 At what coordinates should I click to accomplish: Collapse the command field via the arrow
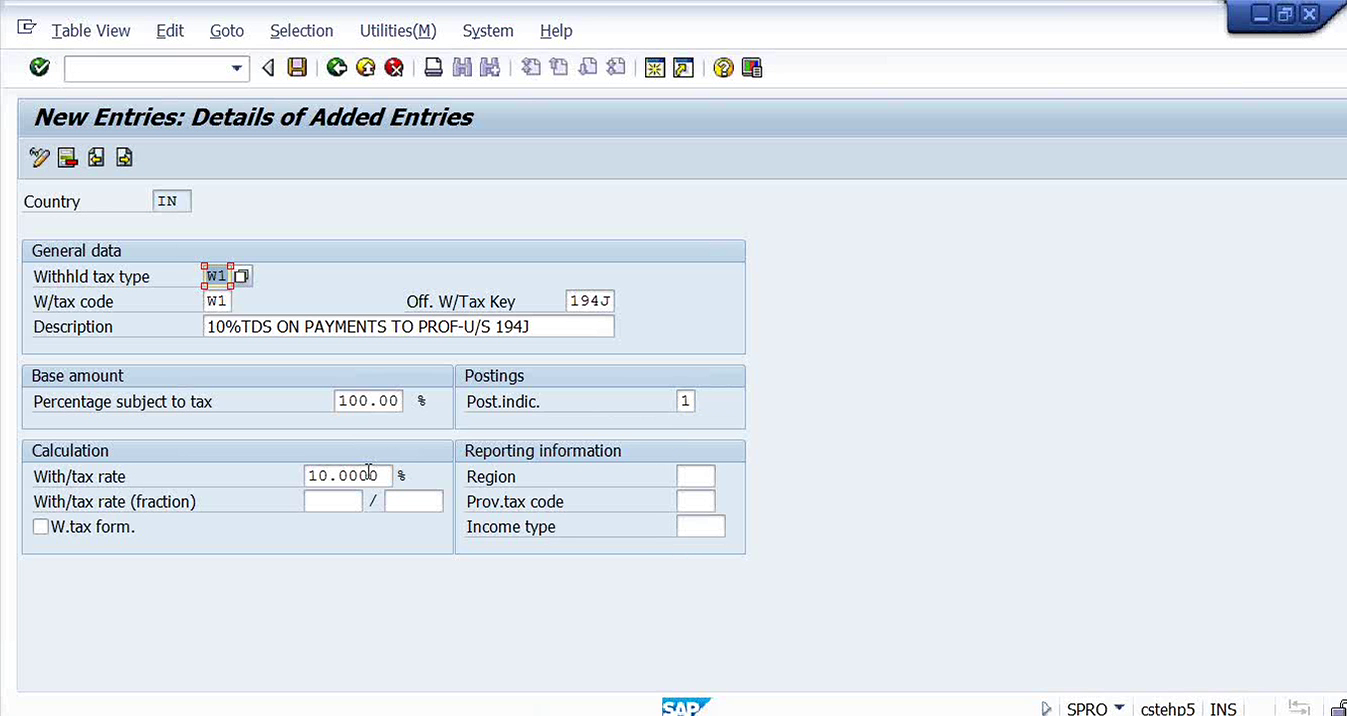(x=268, y=68)
